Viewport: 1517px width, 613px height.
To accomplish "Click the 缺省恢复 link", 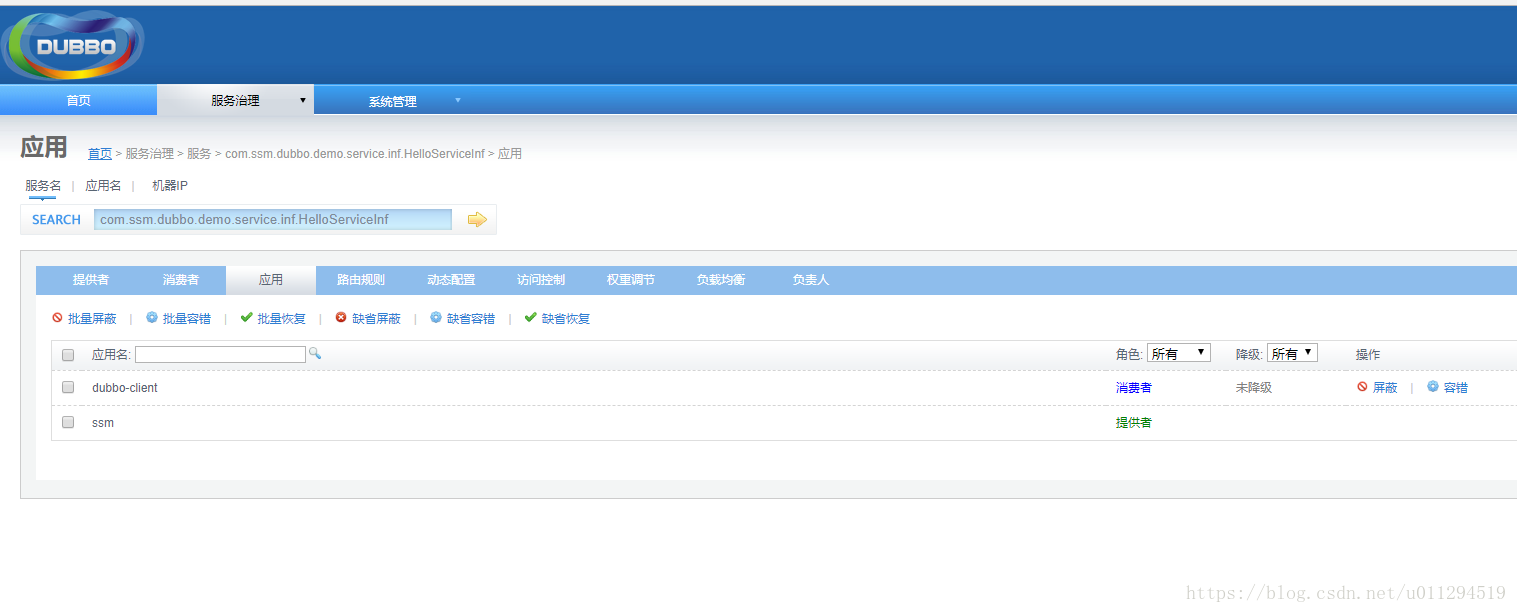I will coord(566,319).
